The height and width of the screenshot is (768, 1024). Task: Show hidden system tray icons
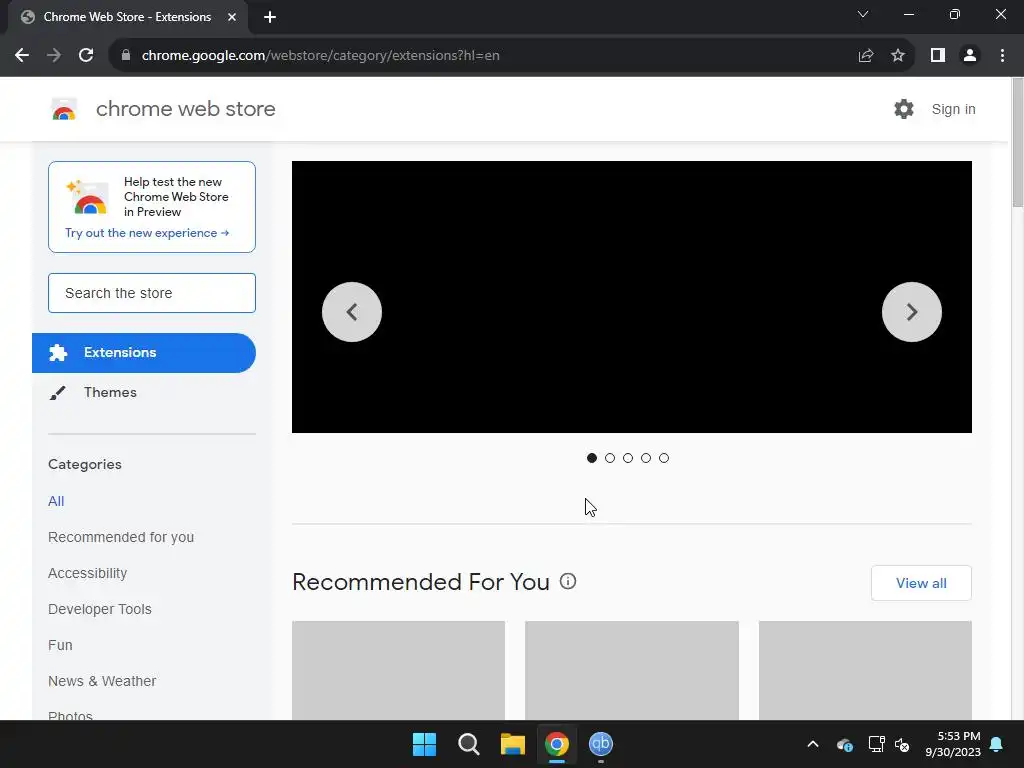tap(813, 744)
